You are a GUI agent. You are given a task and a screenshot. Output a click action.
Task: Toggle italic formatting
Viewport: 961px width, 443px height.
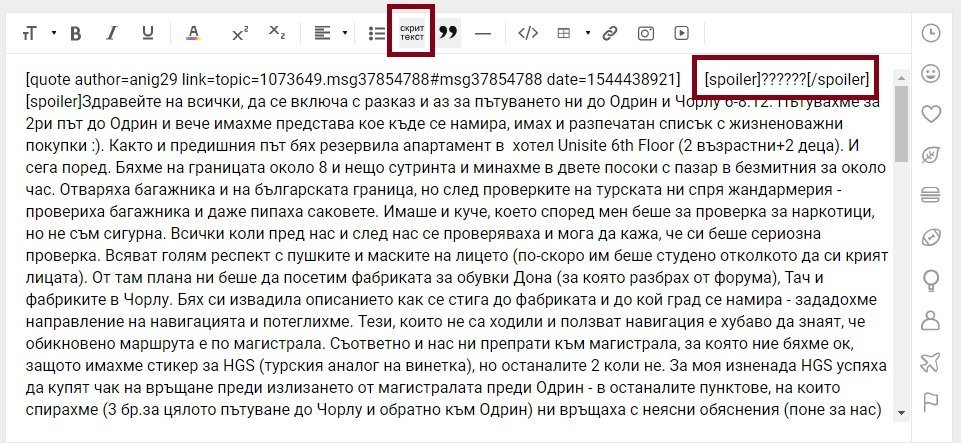point(111,33)
